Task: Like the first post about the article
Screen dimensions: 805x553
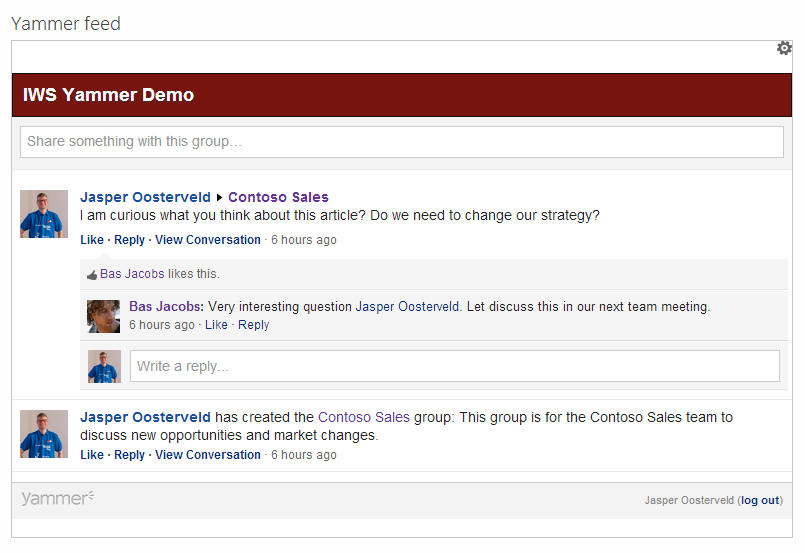Action: [x=92, y=240]
